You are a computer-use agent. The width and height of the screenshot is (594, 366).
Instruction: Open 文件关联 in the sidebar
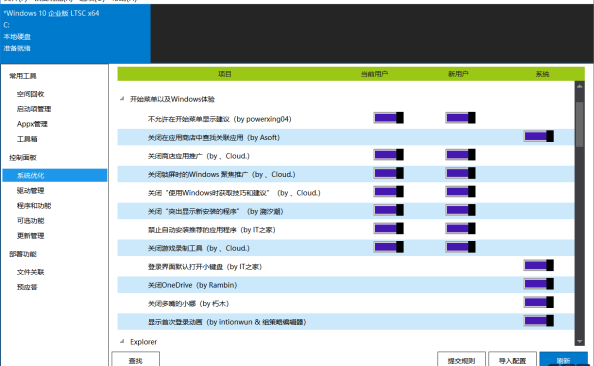(x=31, y=272)
